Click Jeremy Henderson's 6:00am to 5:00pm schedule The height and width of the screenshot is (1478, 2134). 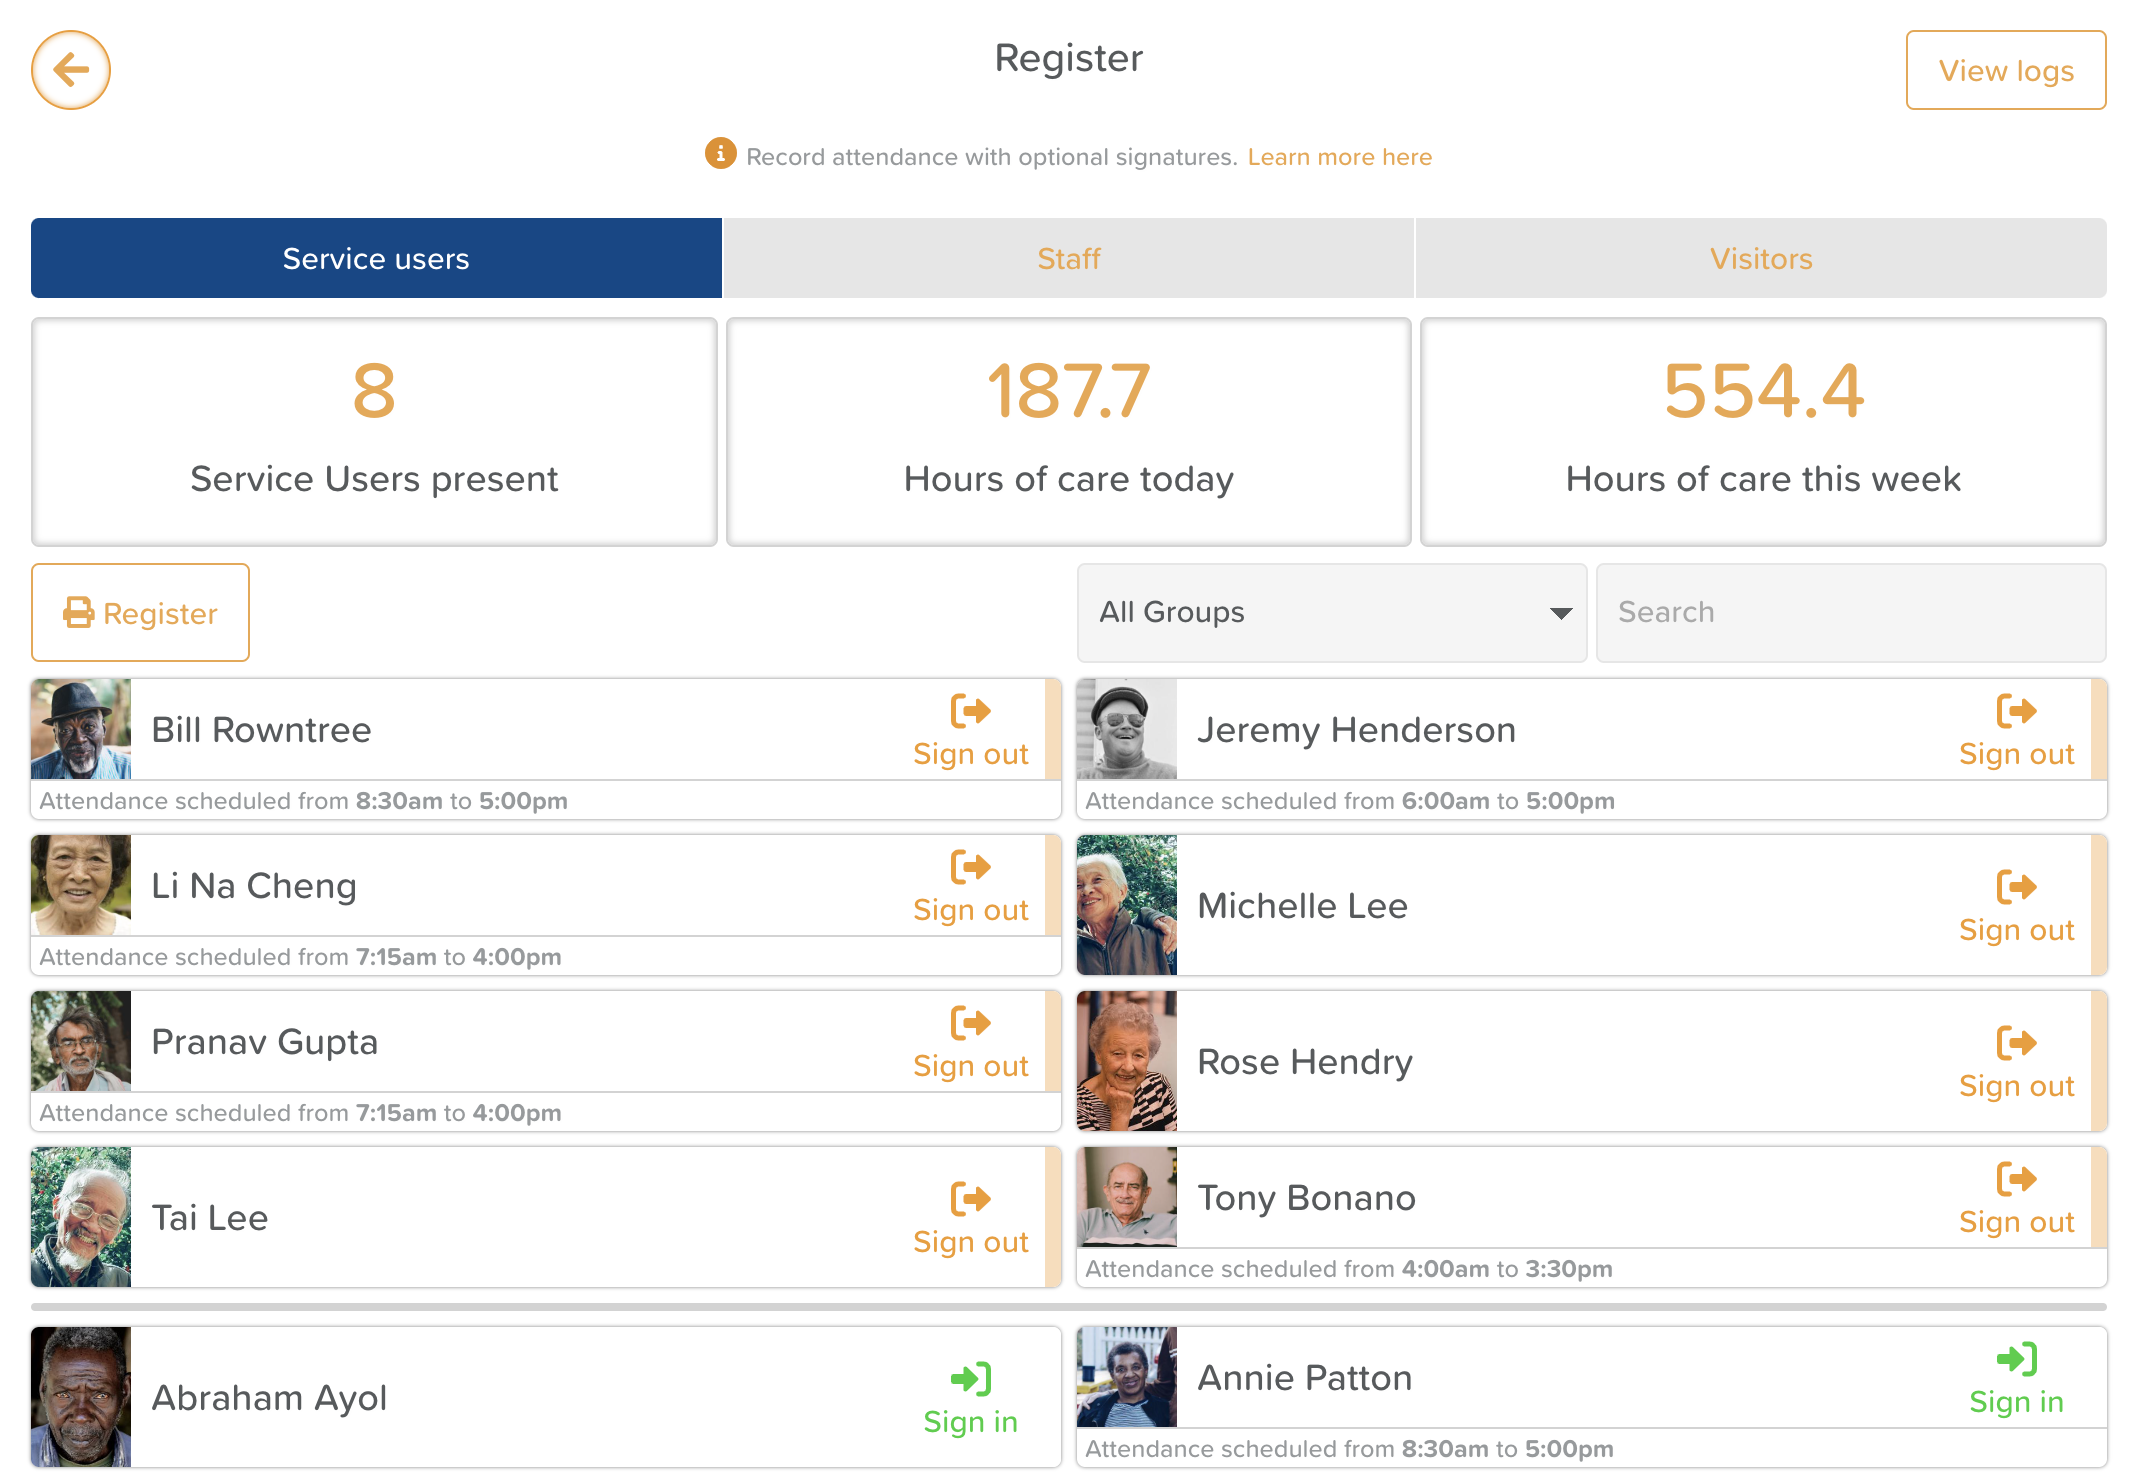tap(1350, 801)
